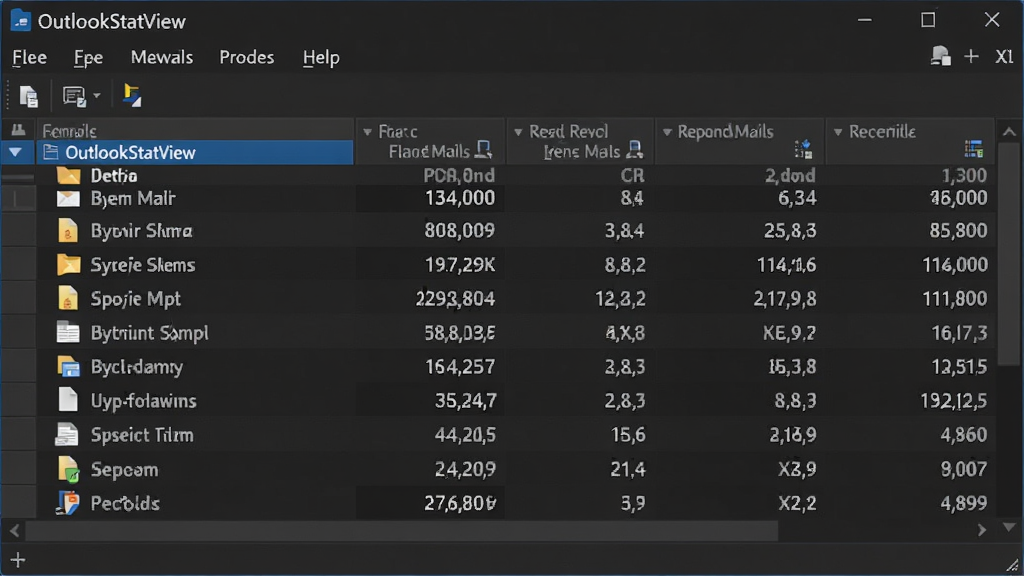Click the copy documents toolbar icon
The width and height of the screenshot is (1024, 576).
click(x=28, y=96)
